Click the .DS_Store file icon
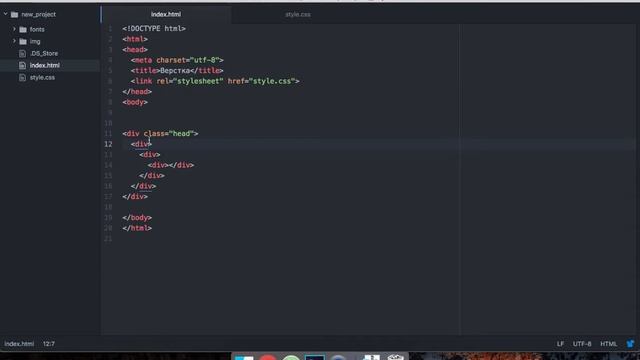The width and height of the screenshot is (640, 360). 22,53
